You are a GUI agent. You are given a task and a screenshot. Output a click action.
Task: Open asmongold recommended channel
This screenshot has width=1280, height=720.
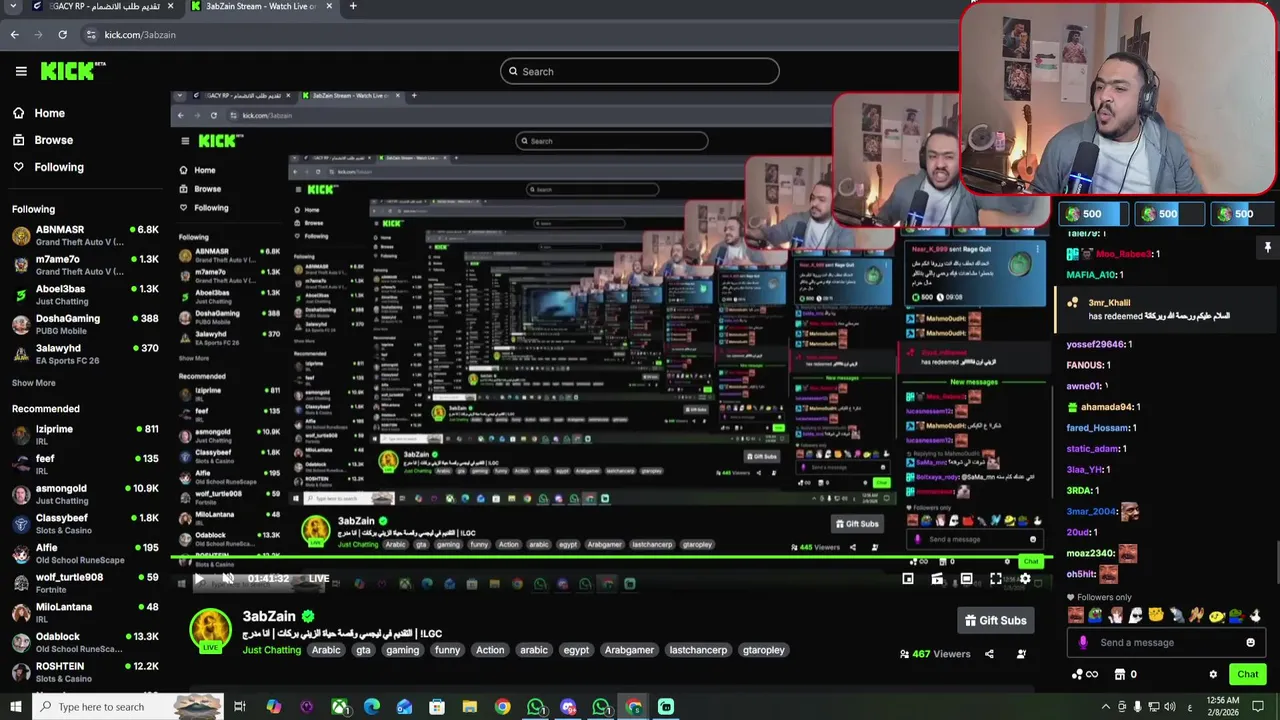coord(85,494)
